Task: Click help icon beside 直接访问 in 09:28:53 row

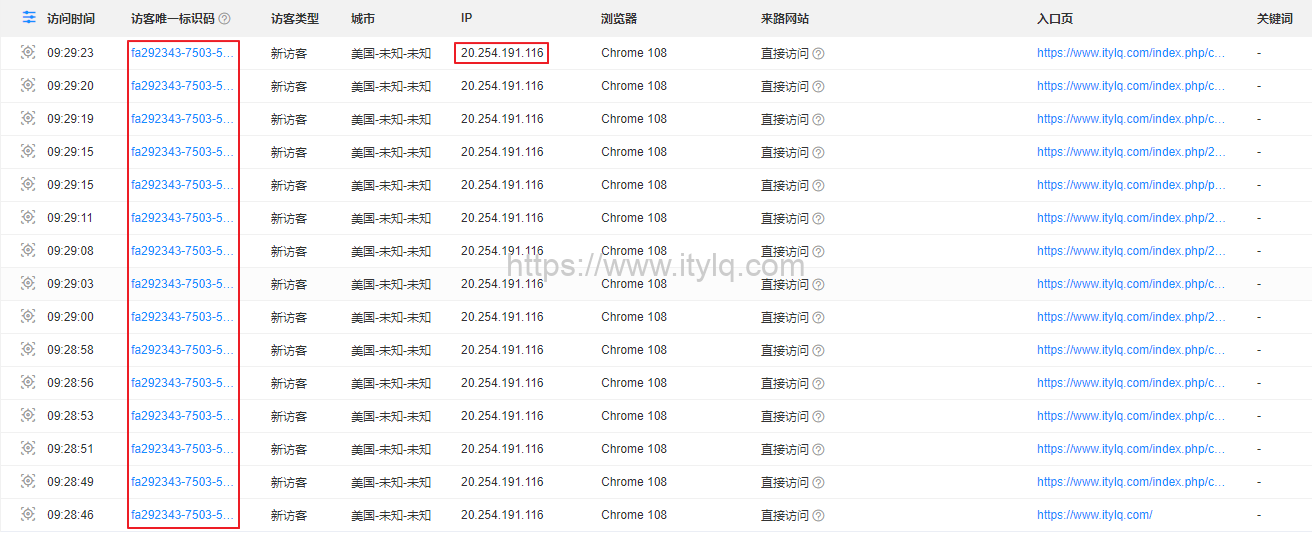Action: click(x=818, y=417)
